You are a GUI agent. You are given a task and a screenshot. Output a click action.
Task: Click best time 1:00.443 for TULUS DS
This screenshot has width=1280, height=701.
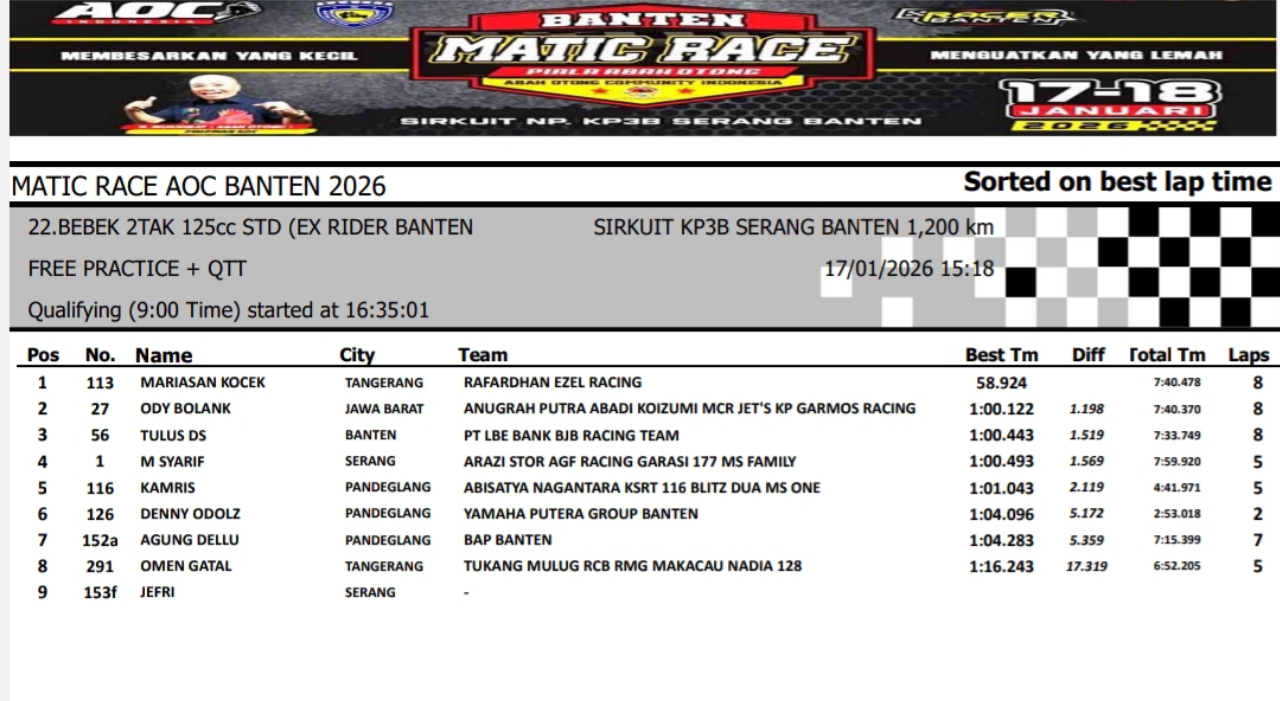(x=1001, y=435)
